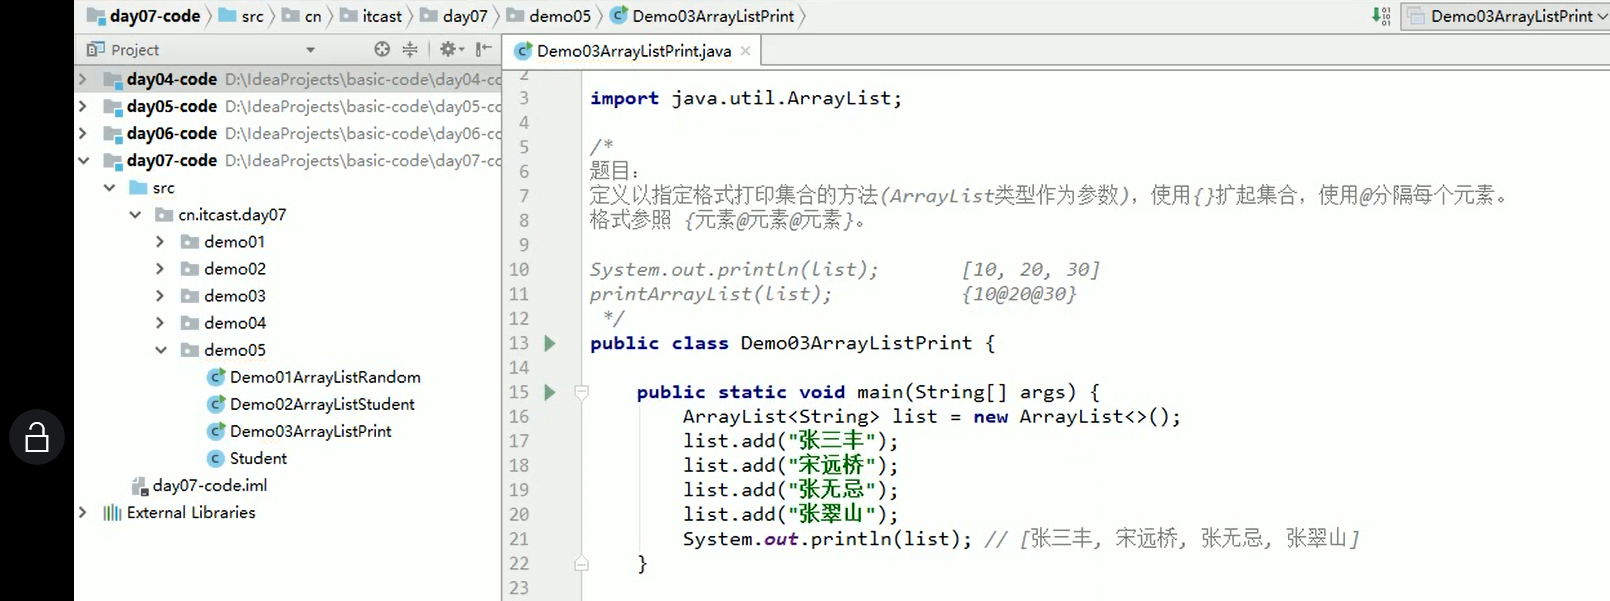The image size is (1610, 601).
Task: Collapse the demo05 package
Action: click(x=160, y=349)
